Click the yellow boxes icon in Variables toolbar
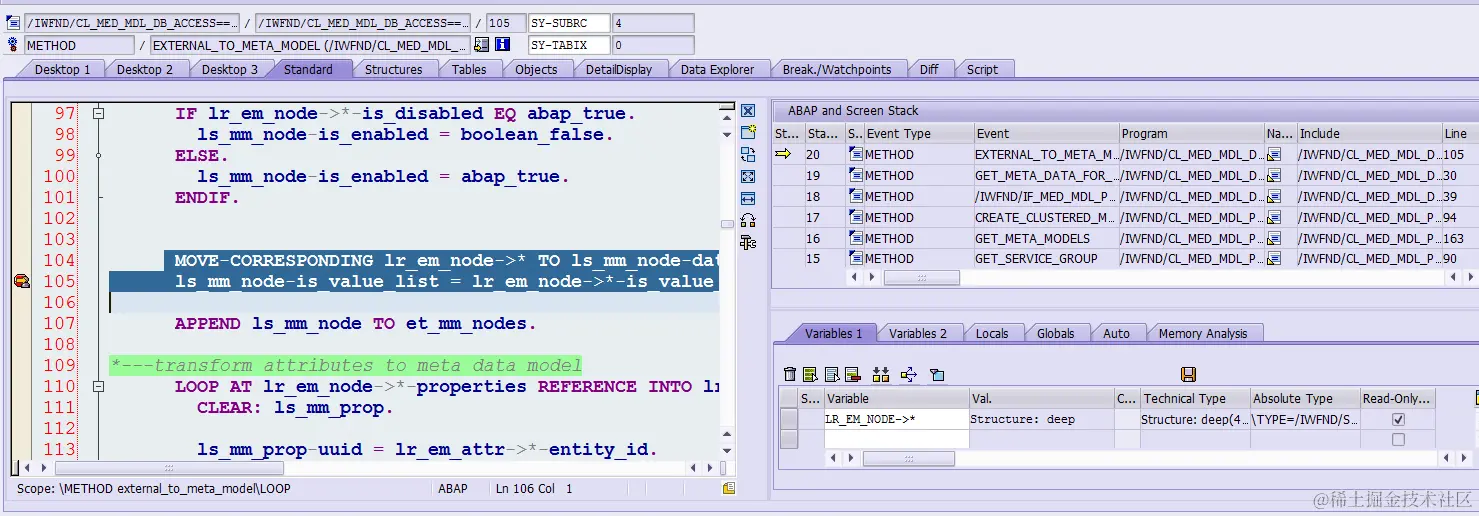 pos(881,374)
